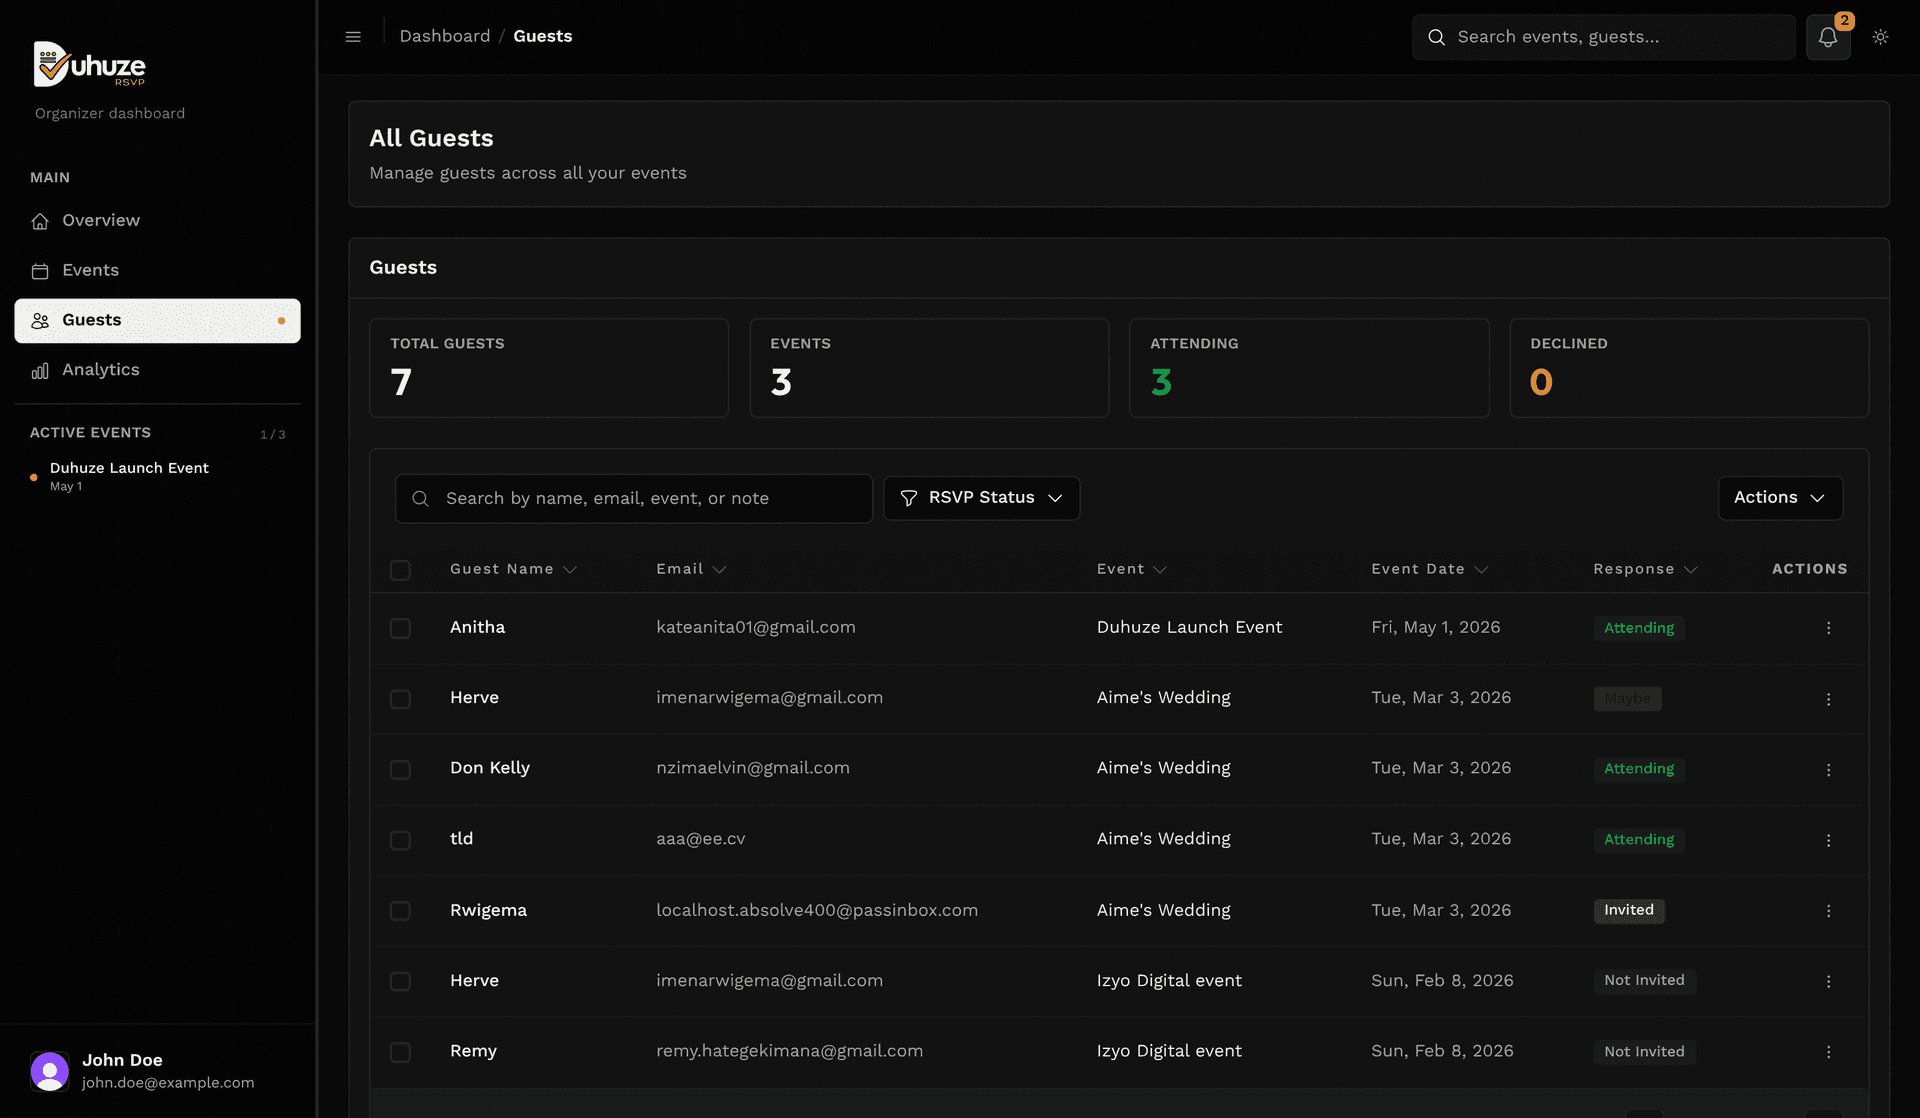Click the Guests people icon
Screen dimensions: 1920x1118
pos(40,321)
